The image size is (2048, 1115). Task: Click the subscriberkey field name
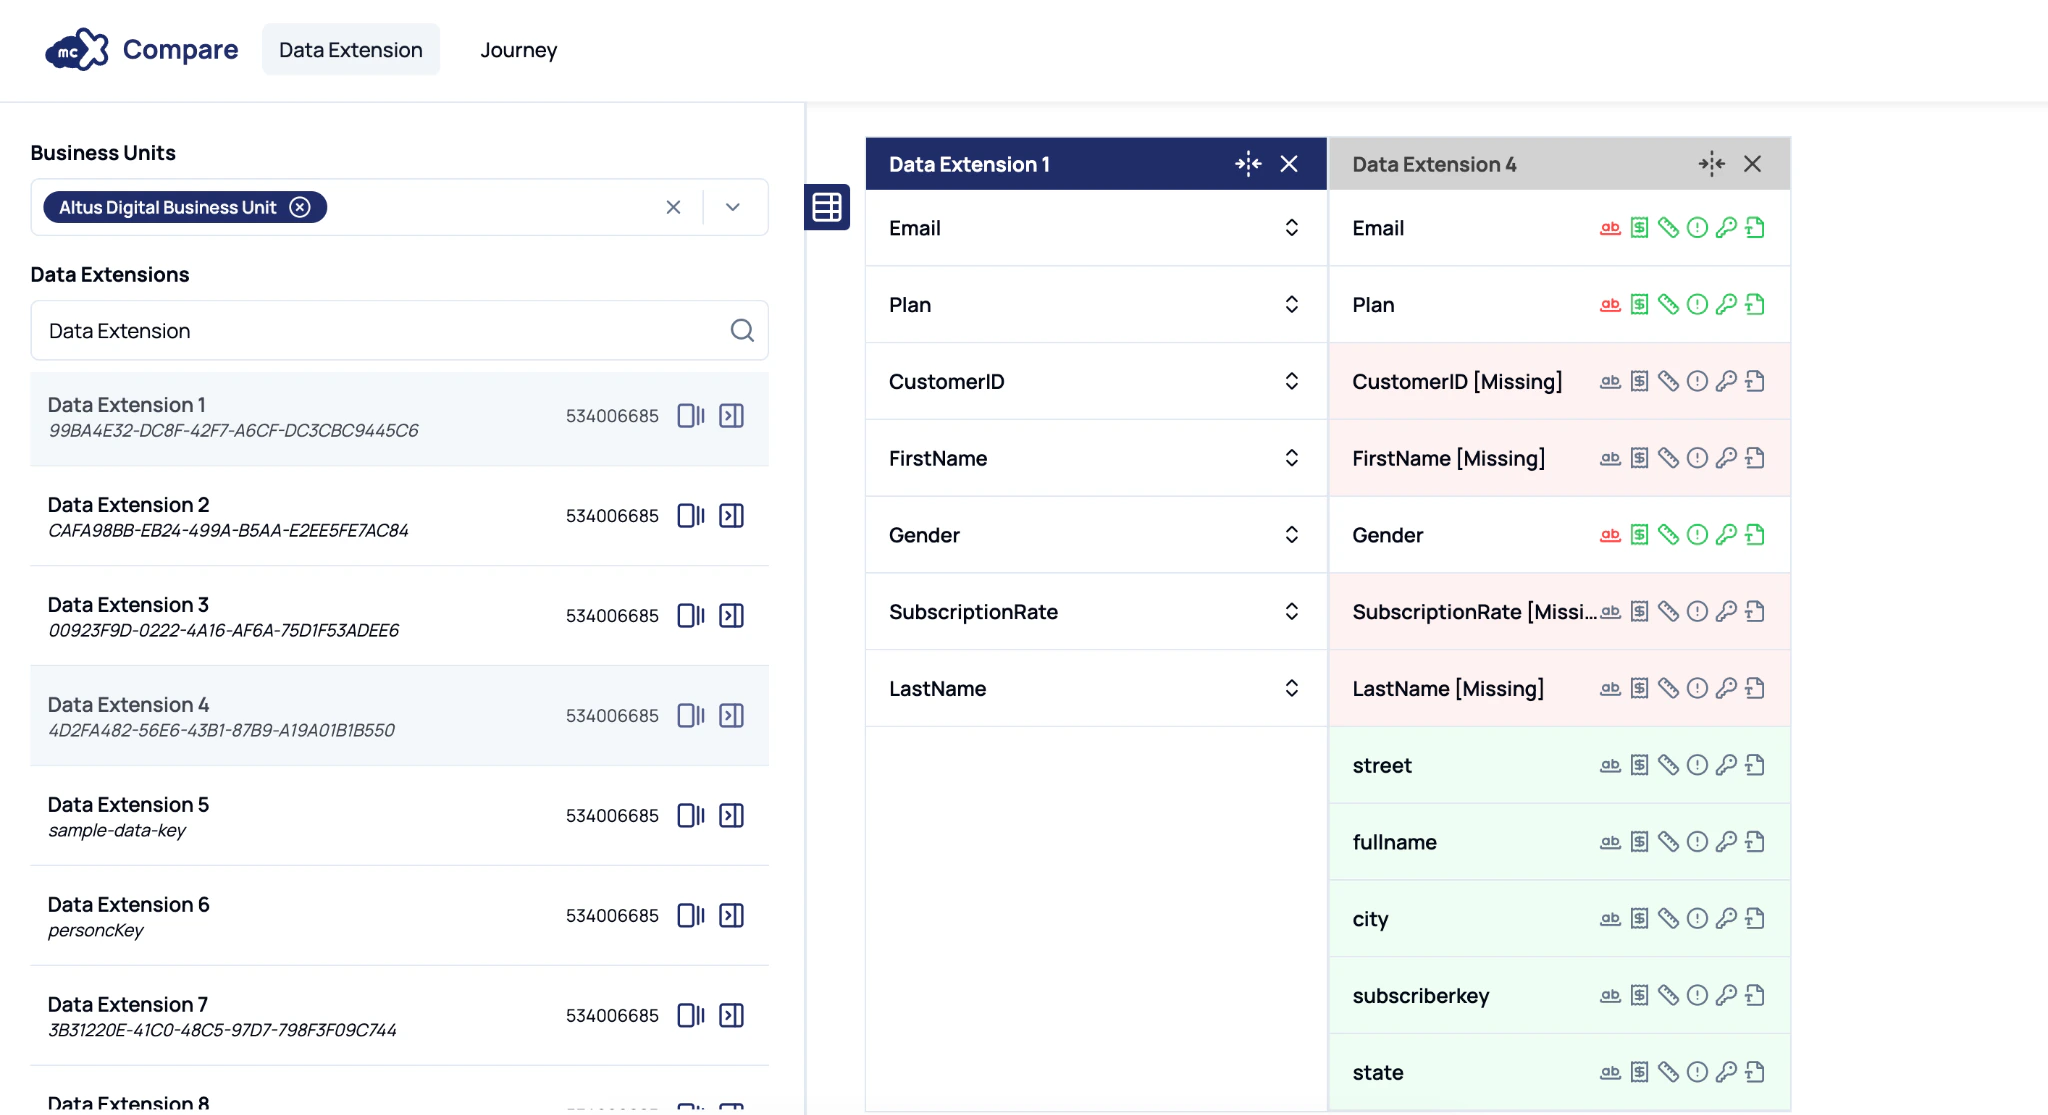point(1421,996)
